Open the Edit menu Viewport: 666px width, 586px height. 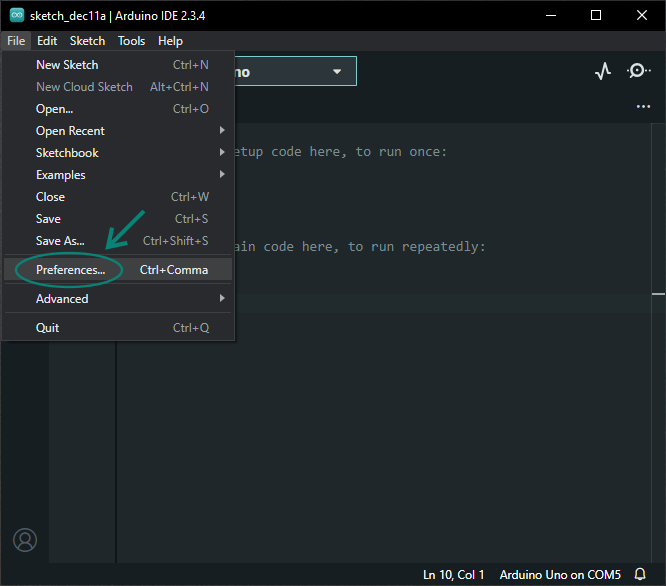point(47,41)
